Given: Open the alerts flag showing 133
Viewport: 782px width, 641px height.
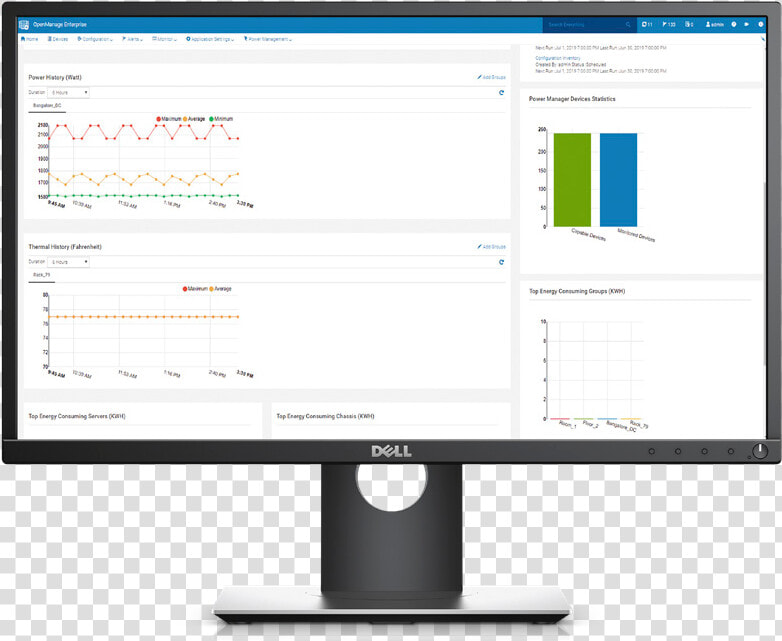Looking at the screenshot, I should (x=669, y=24).
